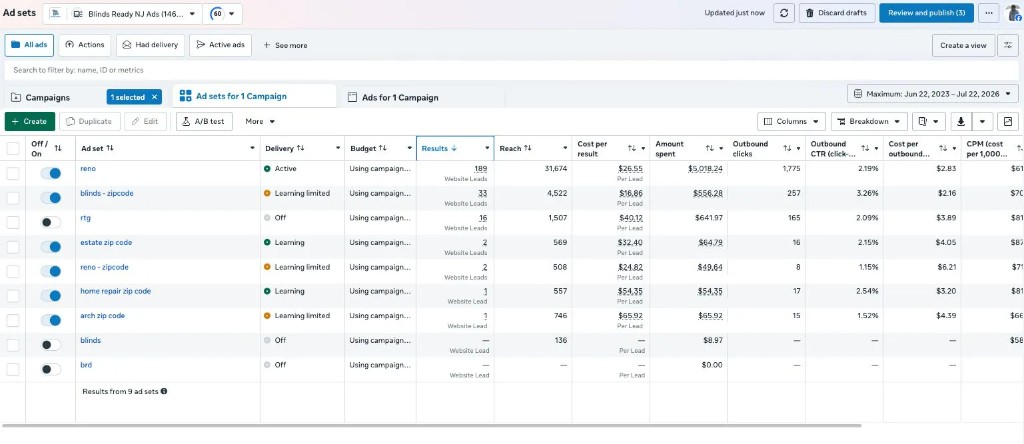Click Review and publish (3) button
The height and width of the screenshot is (444, 1024).
[x=926, y=13]
